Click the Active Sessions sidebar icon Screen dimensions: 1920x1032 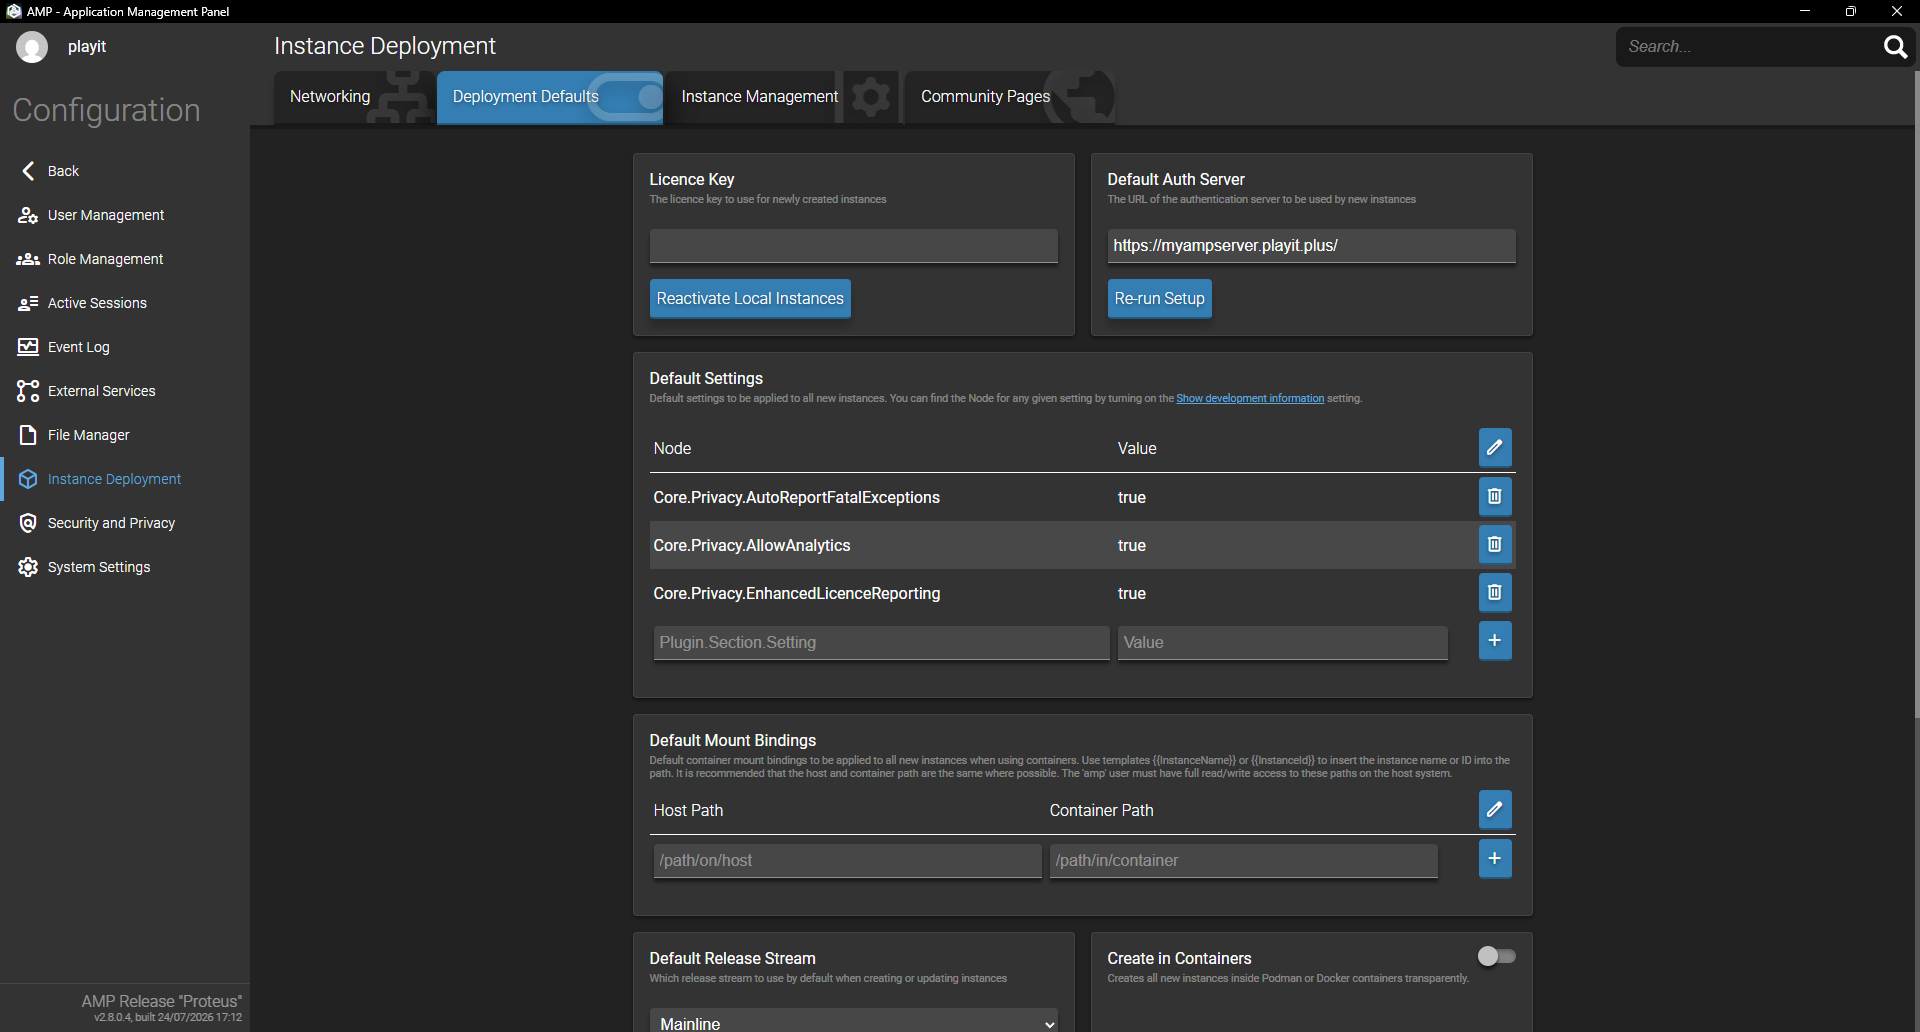pyautogui.click(x=28, y=303)
